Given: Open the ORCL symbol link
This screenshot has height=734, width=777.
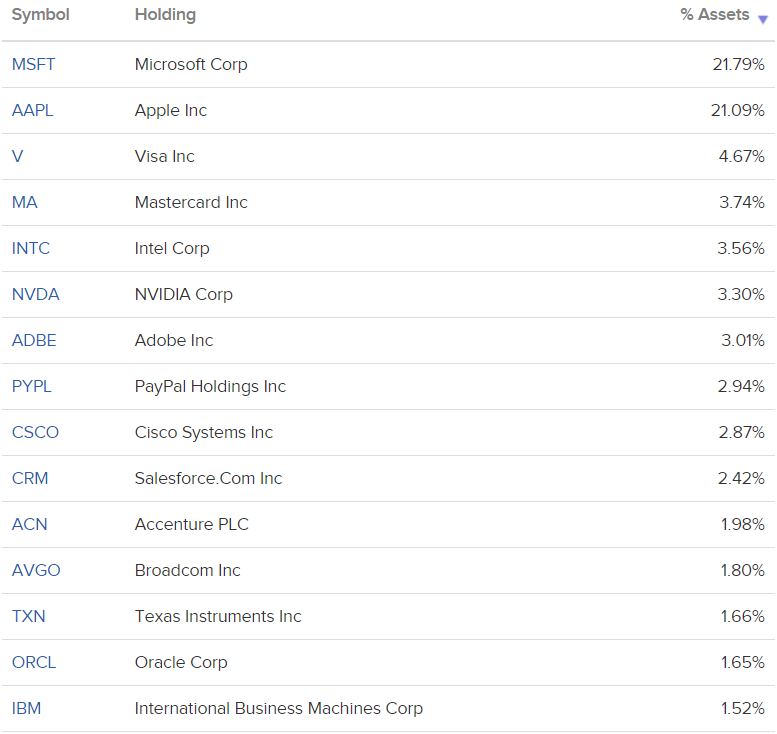Looking at the screenshot, I should (34, 663).
